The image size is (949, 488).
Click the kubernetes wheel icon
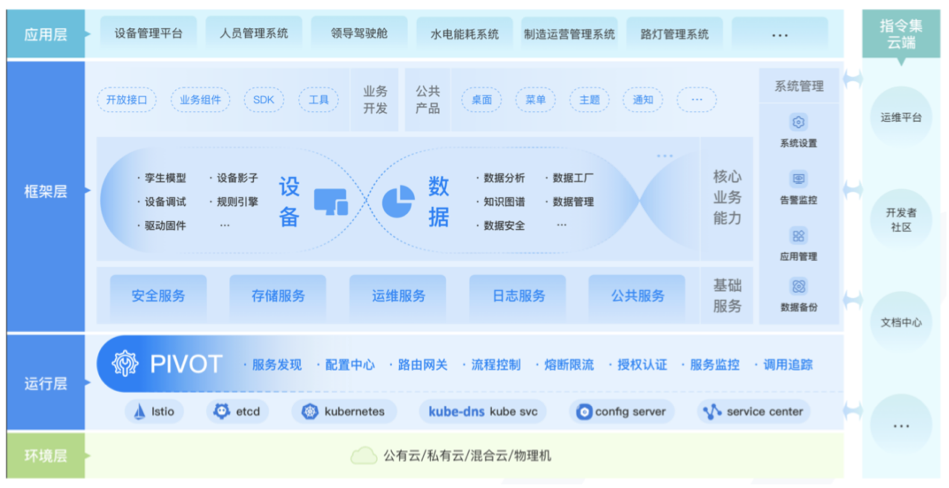[309, 411]
